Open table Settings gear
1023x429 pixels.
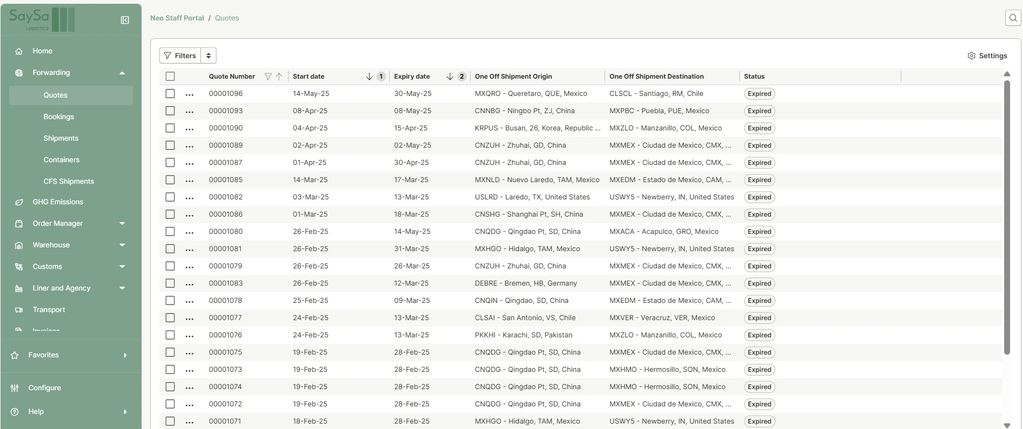[x=987, y=56]
